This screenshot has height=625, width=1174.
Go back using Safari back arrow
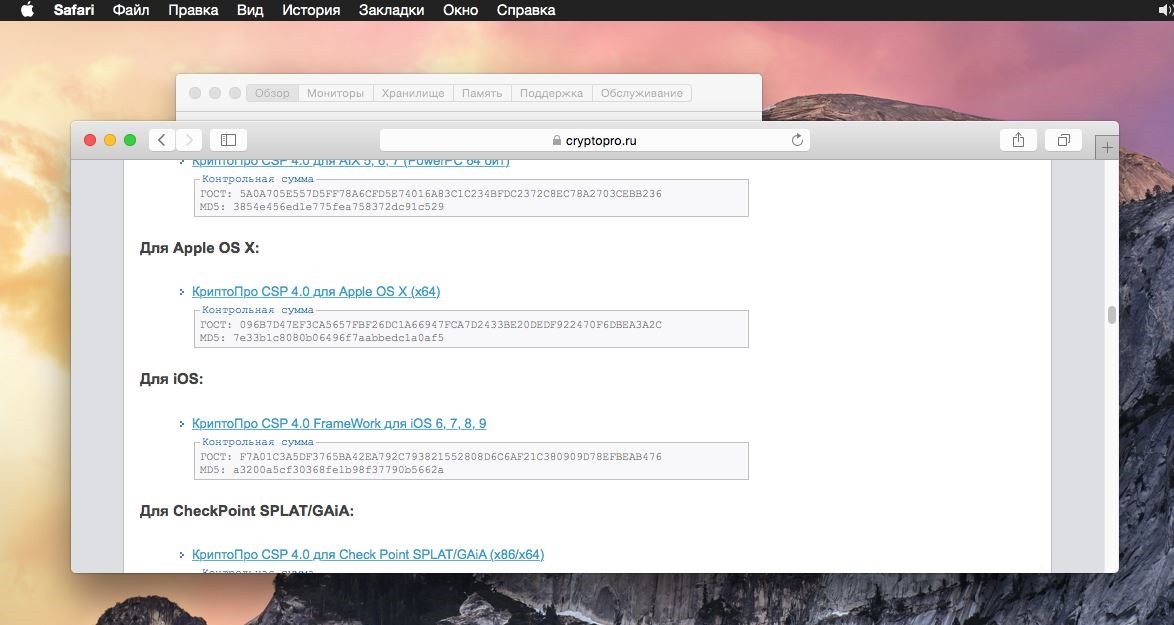[162, 140]
